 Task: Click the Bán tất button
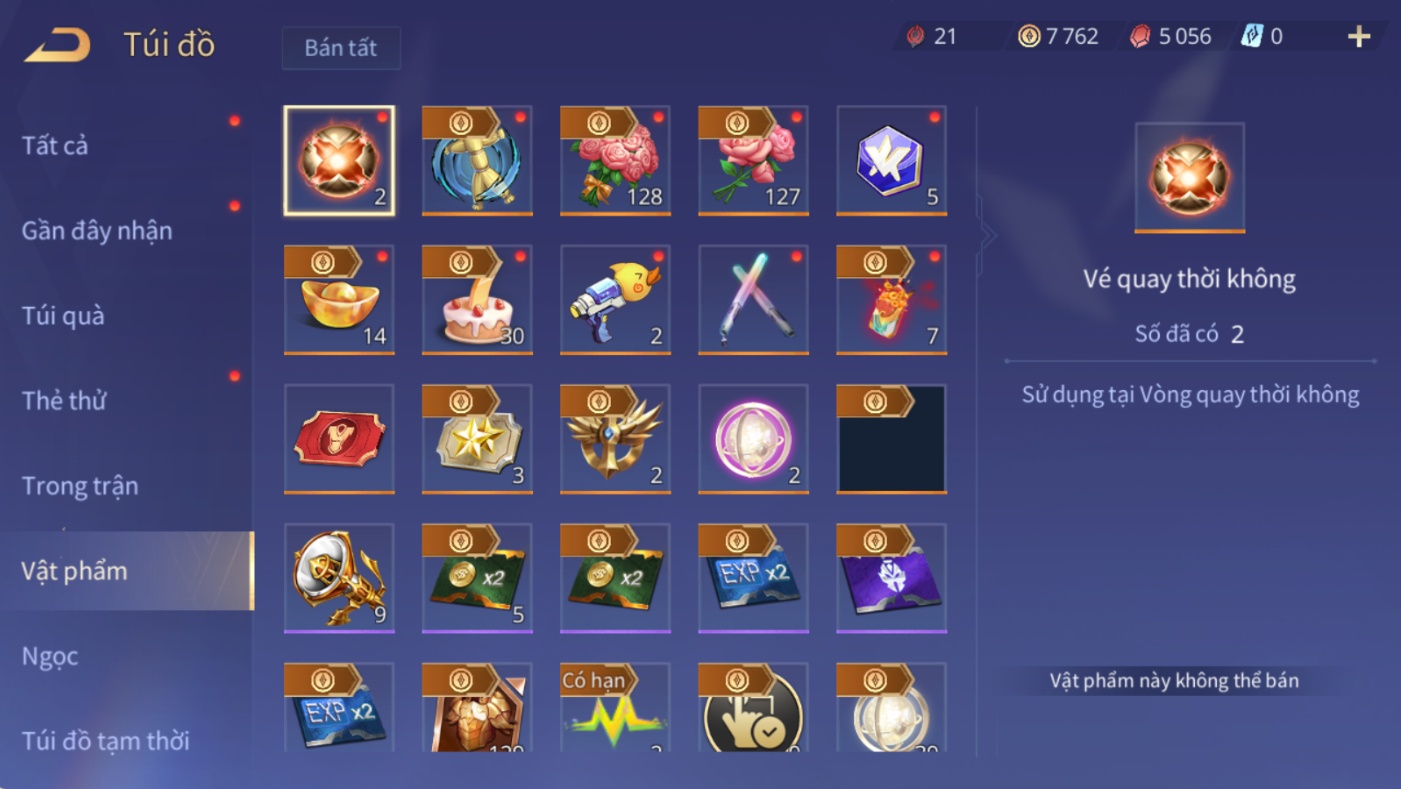coord(341,48)
